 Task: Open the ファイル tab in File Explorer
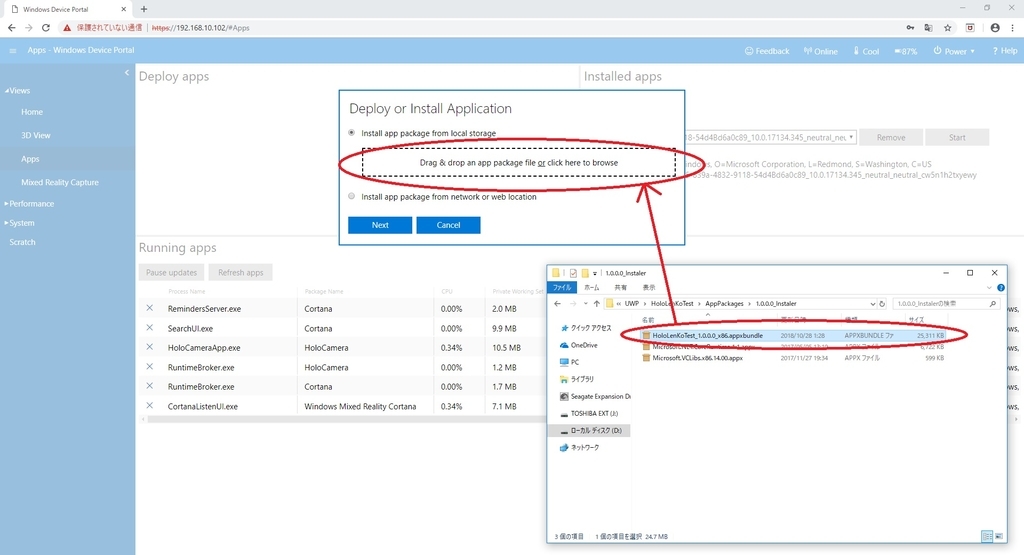pyautogui.click(x=562, y=287)
